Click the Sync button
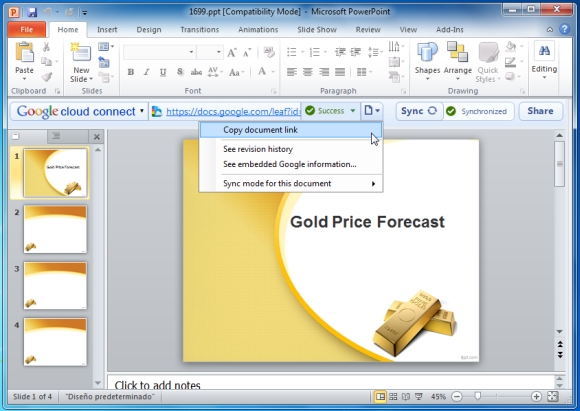This screenshot has width=580, height=411. click(x=419, y=111)
